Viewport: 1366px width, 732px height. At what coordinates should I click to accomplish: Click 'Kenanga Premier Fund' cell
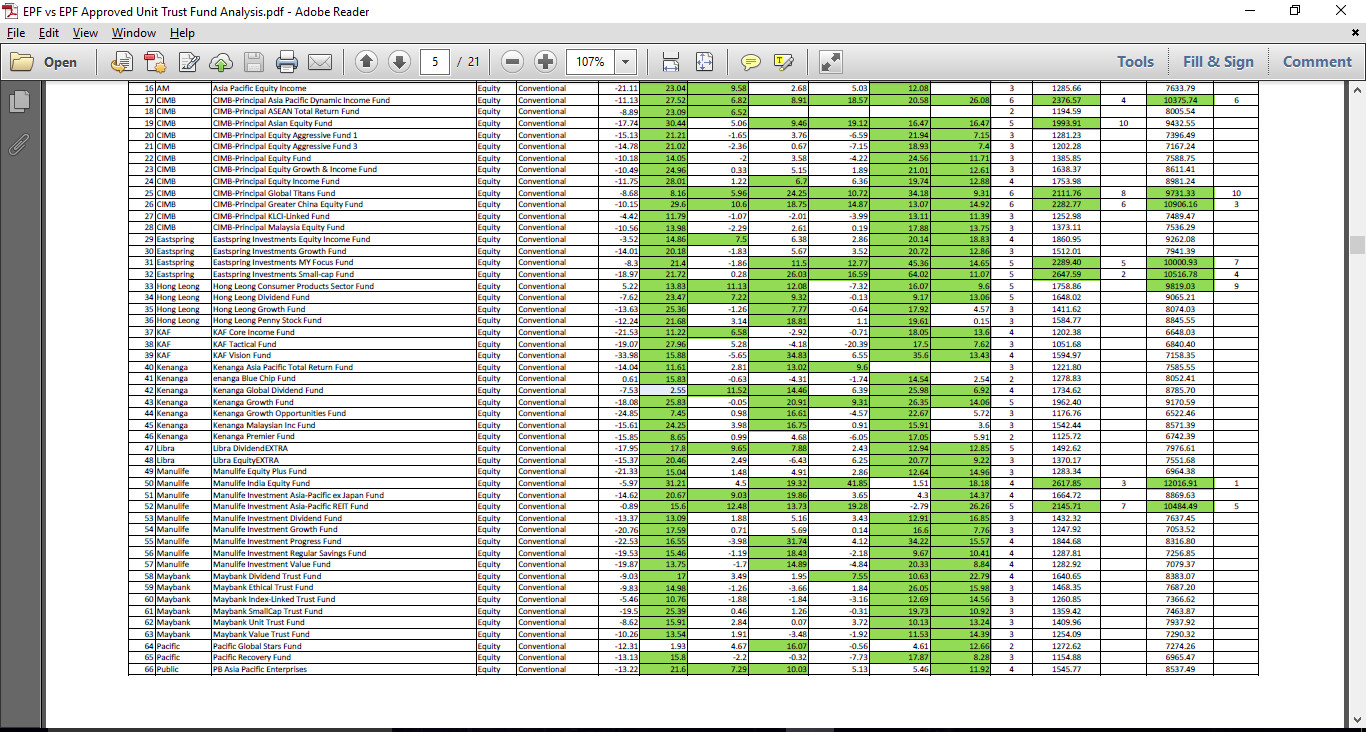(x=343, y=436)
